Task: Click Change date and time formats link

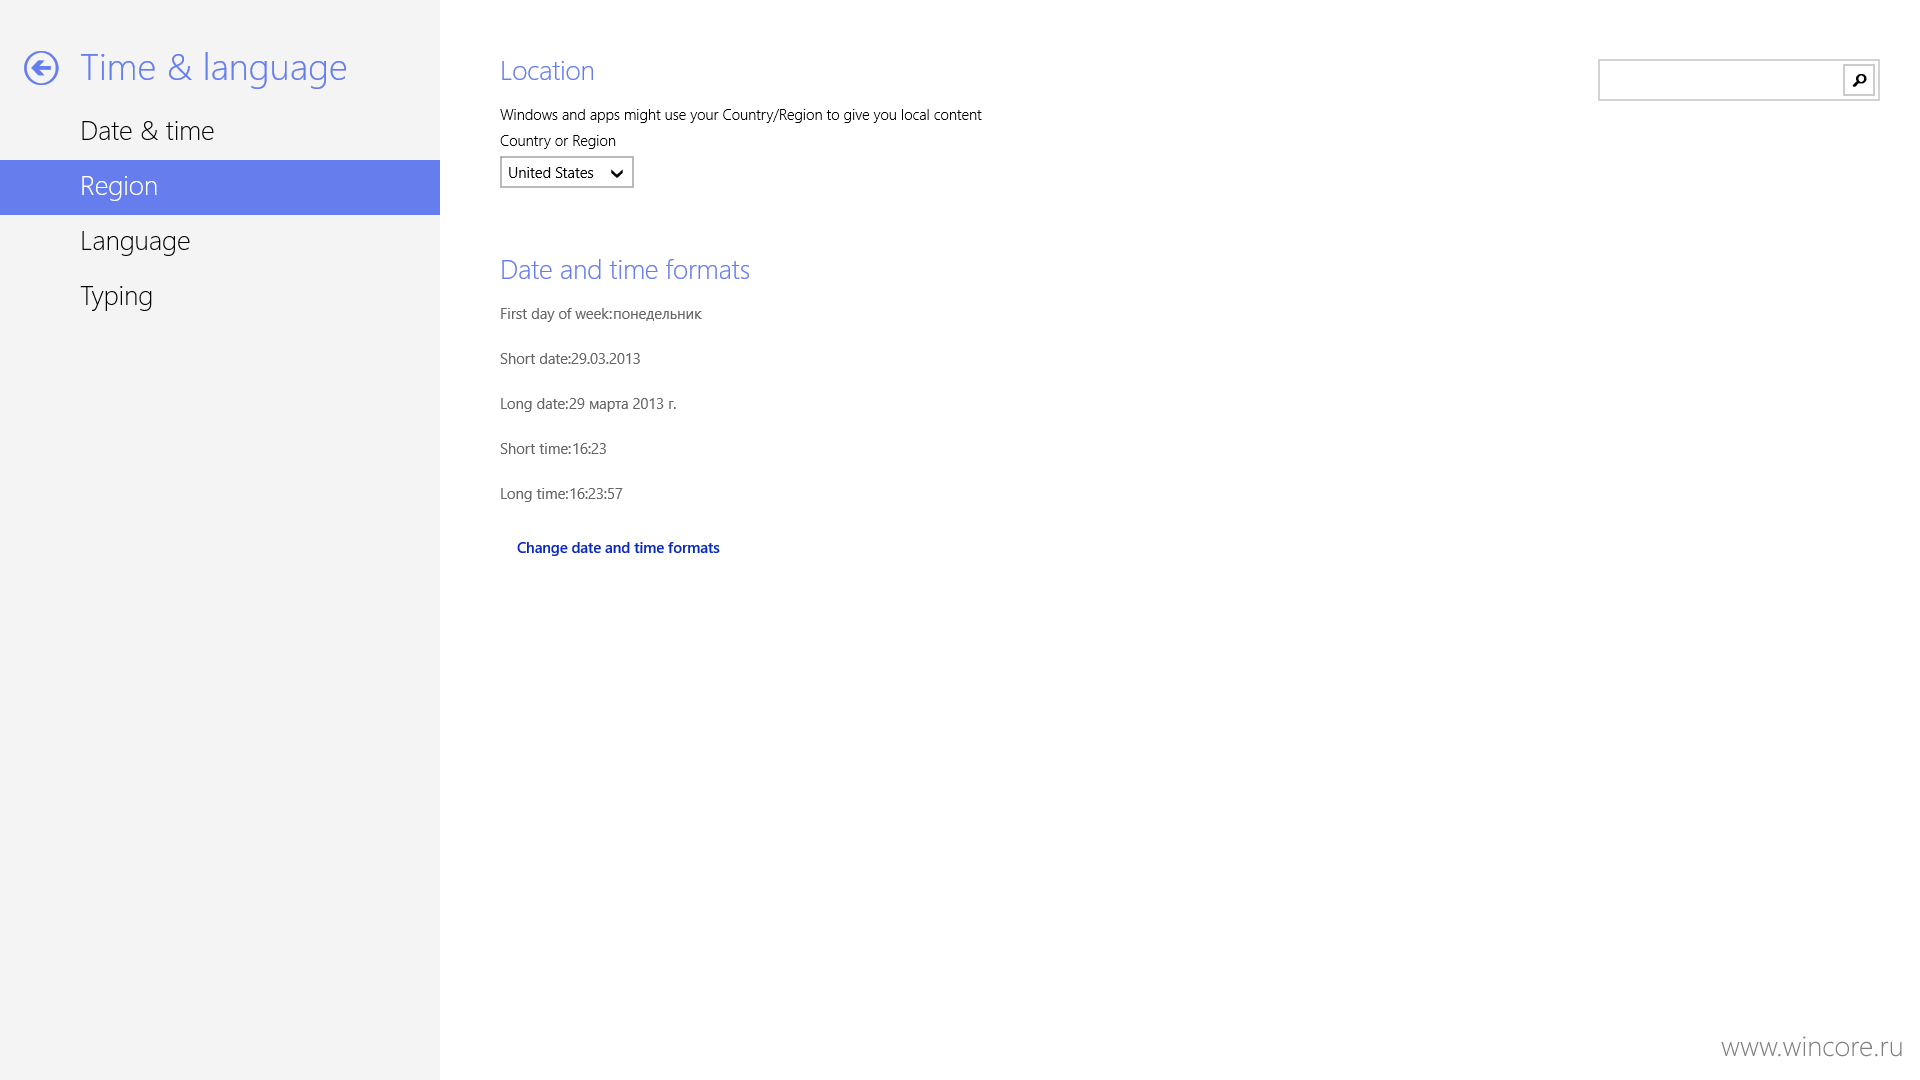Action: [618, 548]
